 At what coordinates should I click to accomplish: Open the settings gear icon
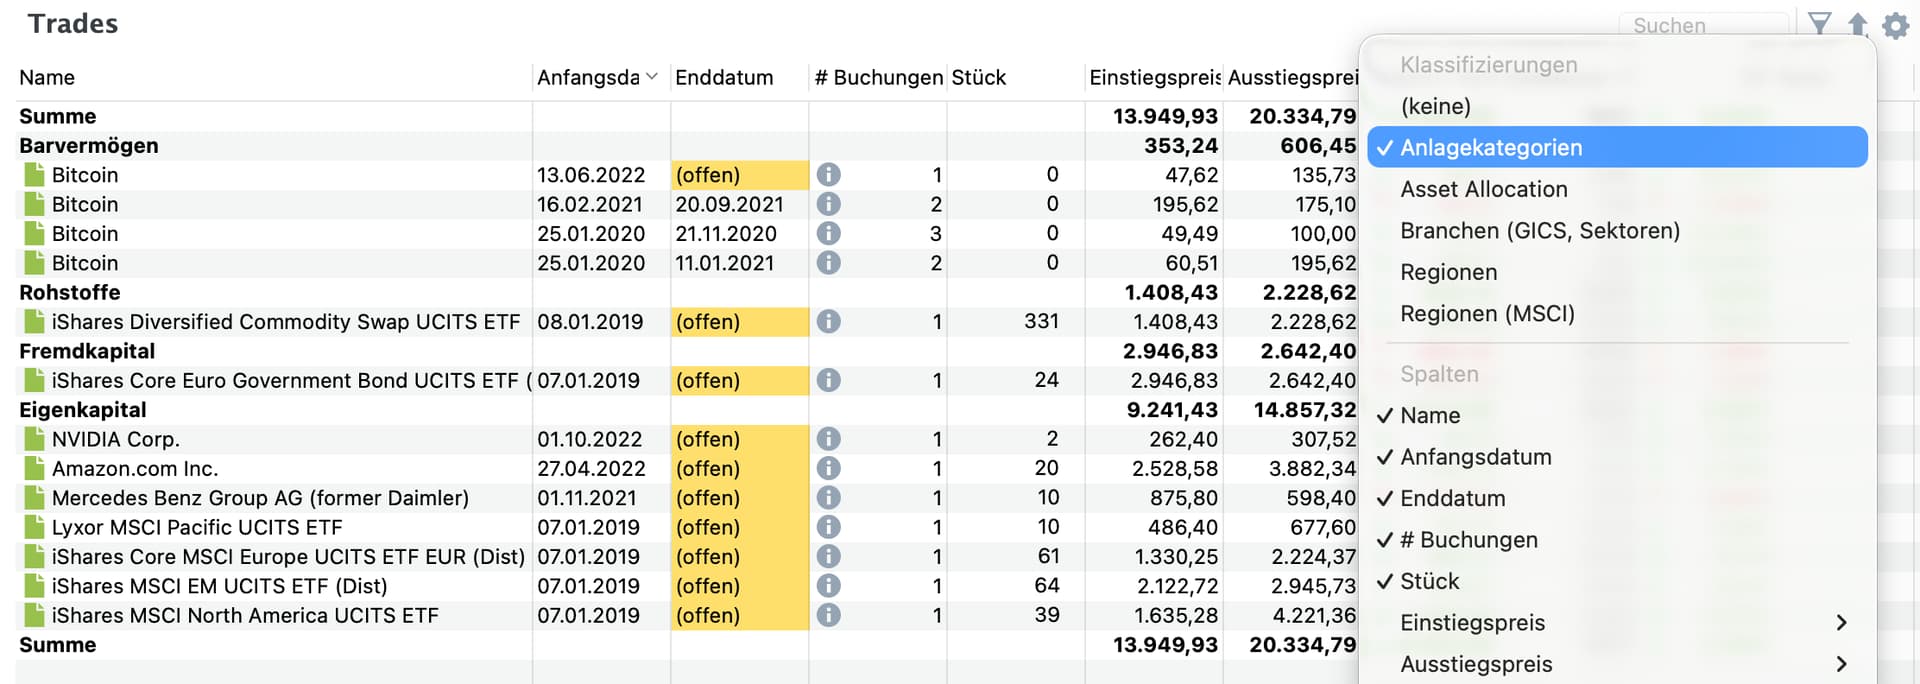[1895, 25]
